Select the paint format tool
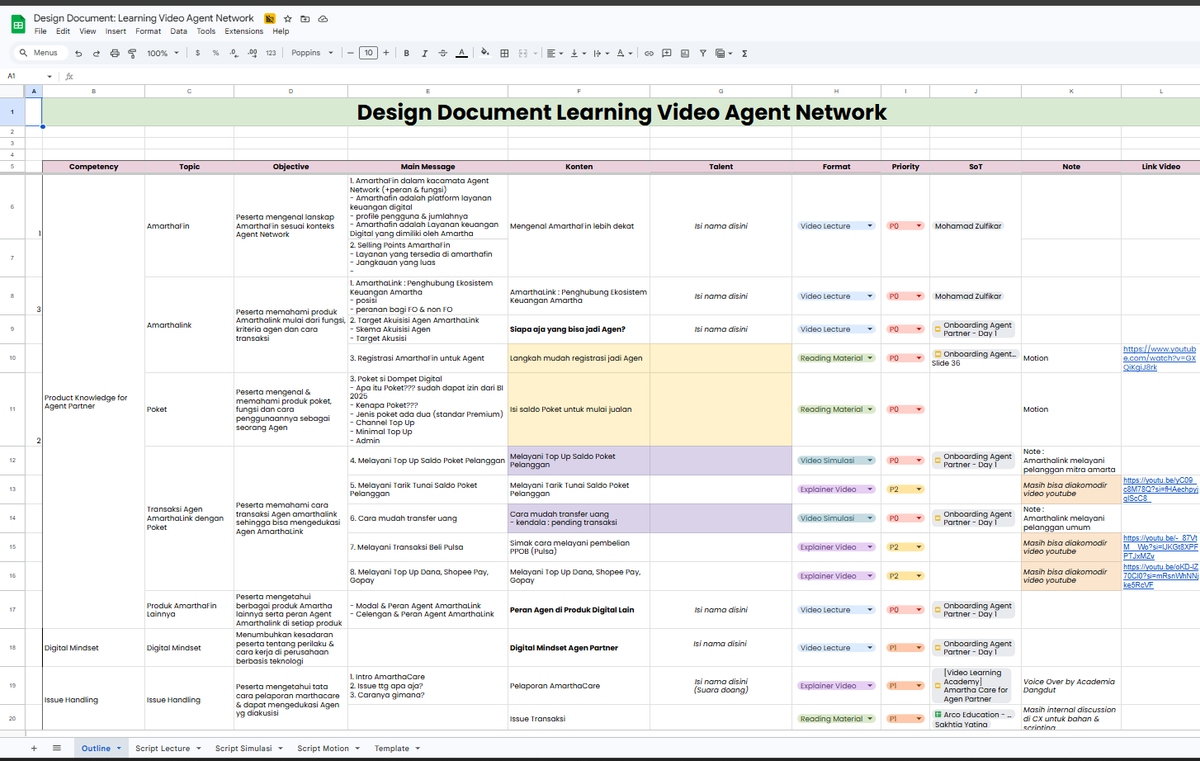The height and width of the screenshot is (761, 1200). 132,53
